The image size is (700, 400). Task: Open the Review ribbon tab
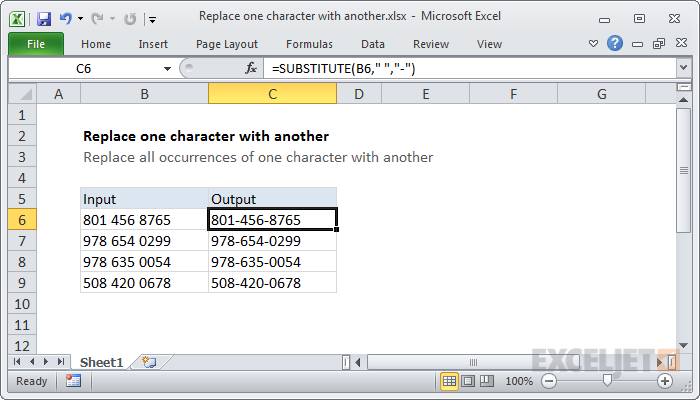[431, 44]
